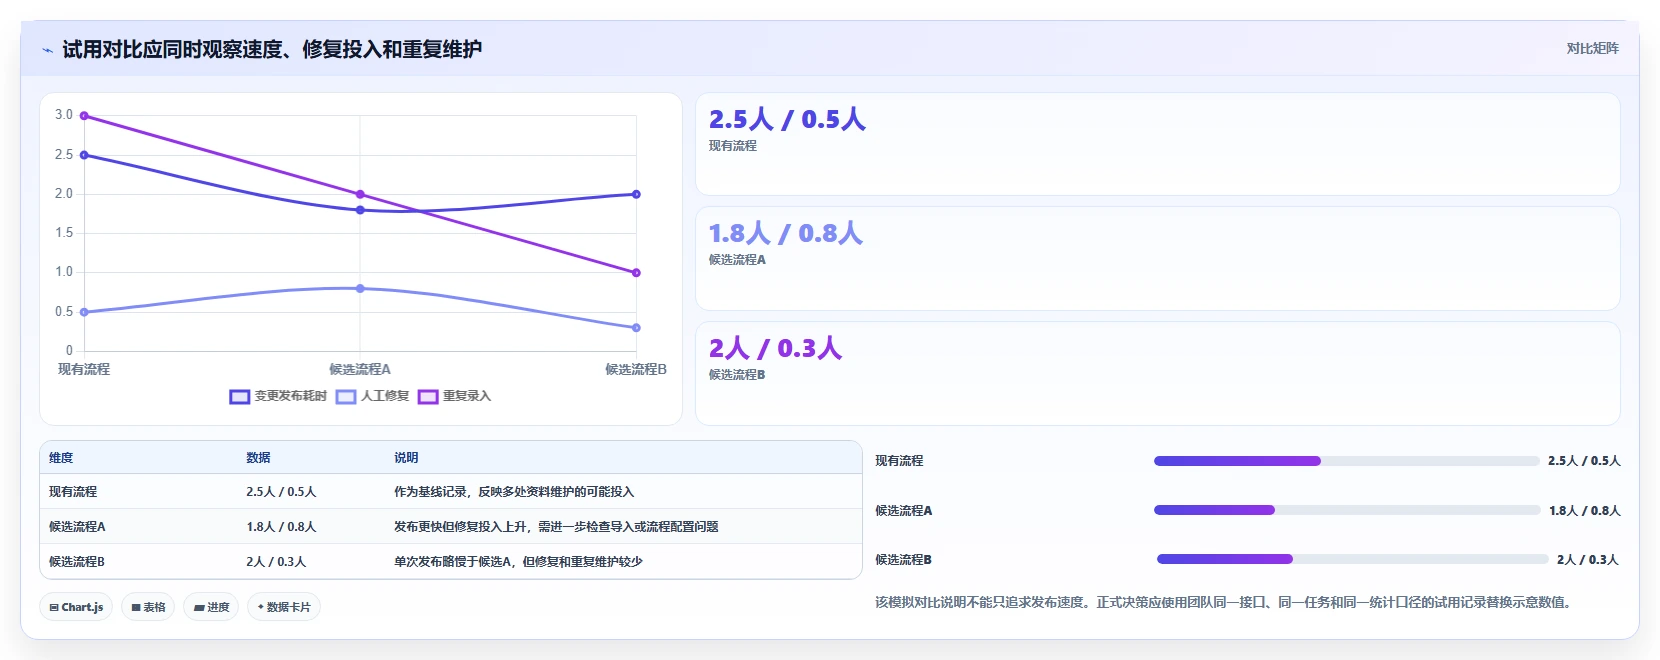Click the 变更发布耗时 legend color box
The width and height of the screenshot is (1660, 660).
coord(239,397)
